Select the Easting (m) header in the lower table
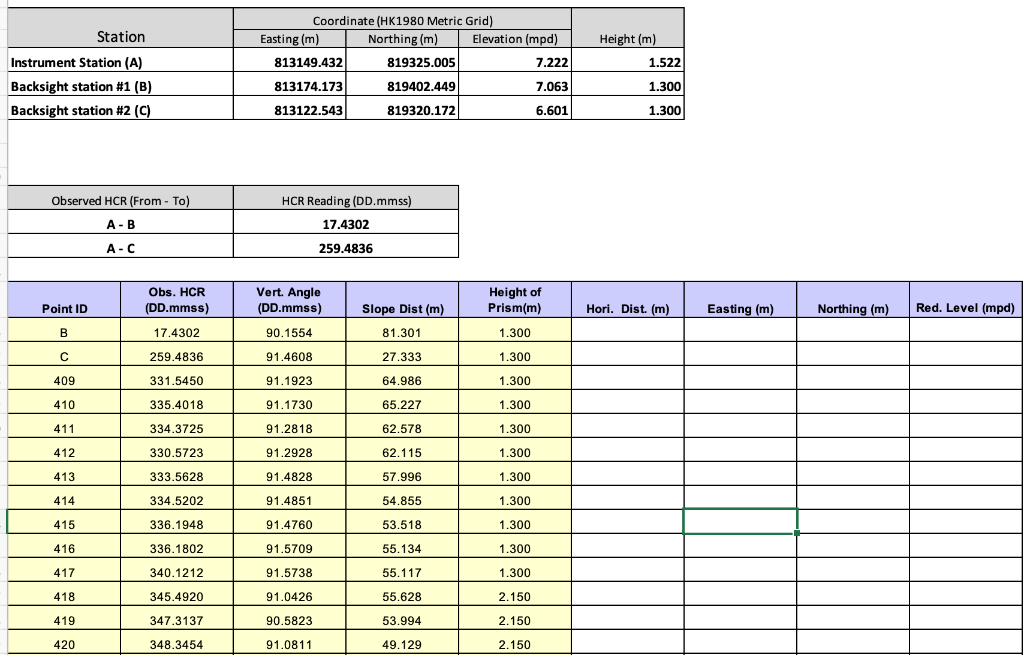 tap(740, 300)
